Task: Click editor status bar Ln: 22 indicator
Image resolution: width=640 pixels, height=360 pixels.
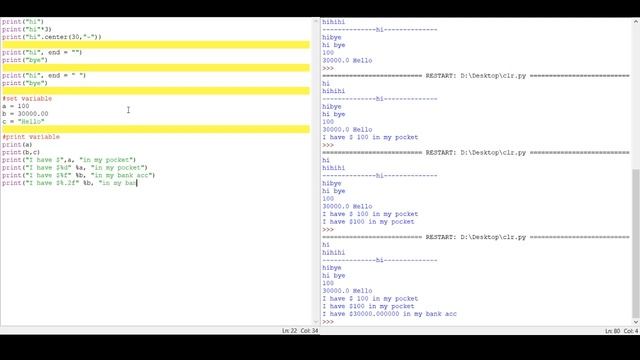Action: click(289, 331)
